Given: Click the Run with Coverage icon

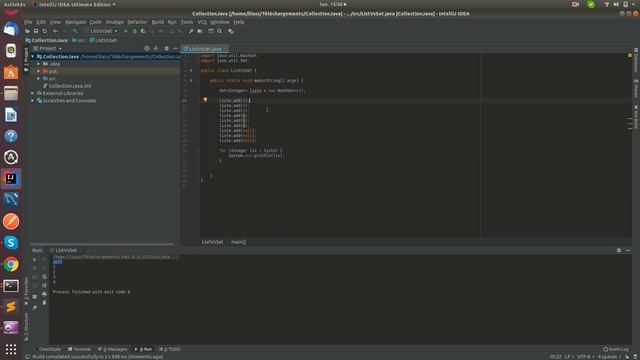Looking at the screenshot, I should (x=143, y=31).
